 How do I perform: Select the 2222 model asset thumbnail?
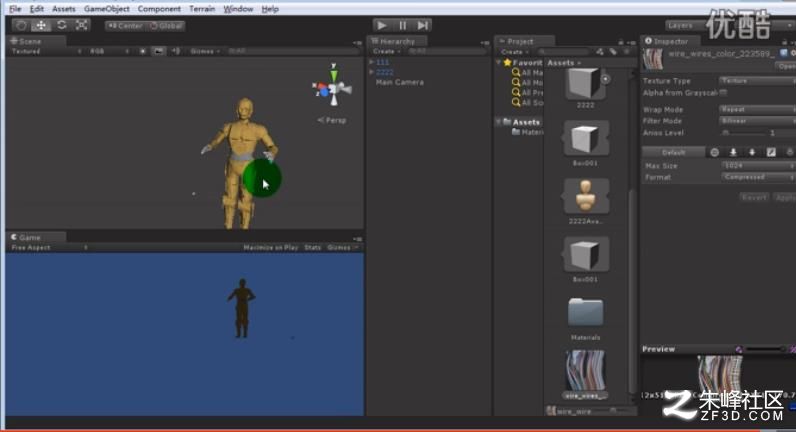(584, 84)
